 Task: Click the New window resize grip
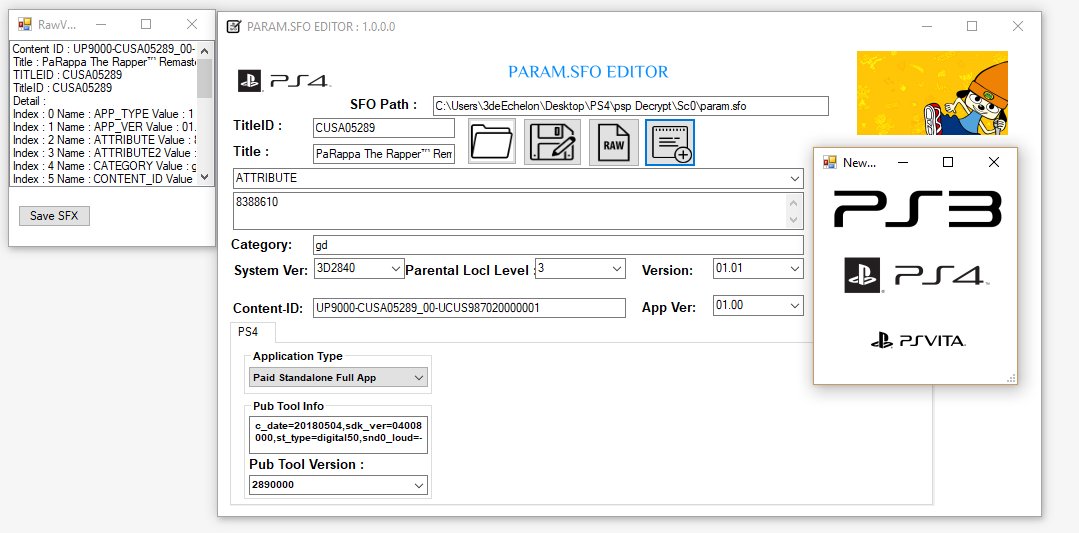[x=1012, y=378]
